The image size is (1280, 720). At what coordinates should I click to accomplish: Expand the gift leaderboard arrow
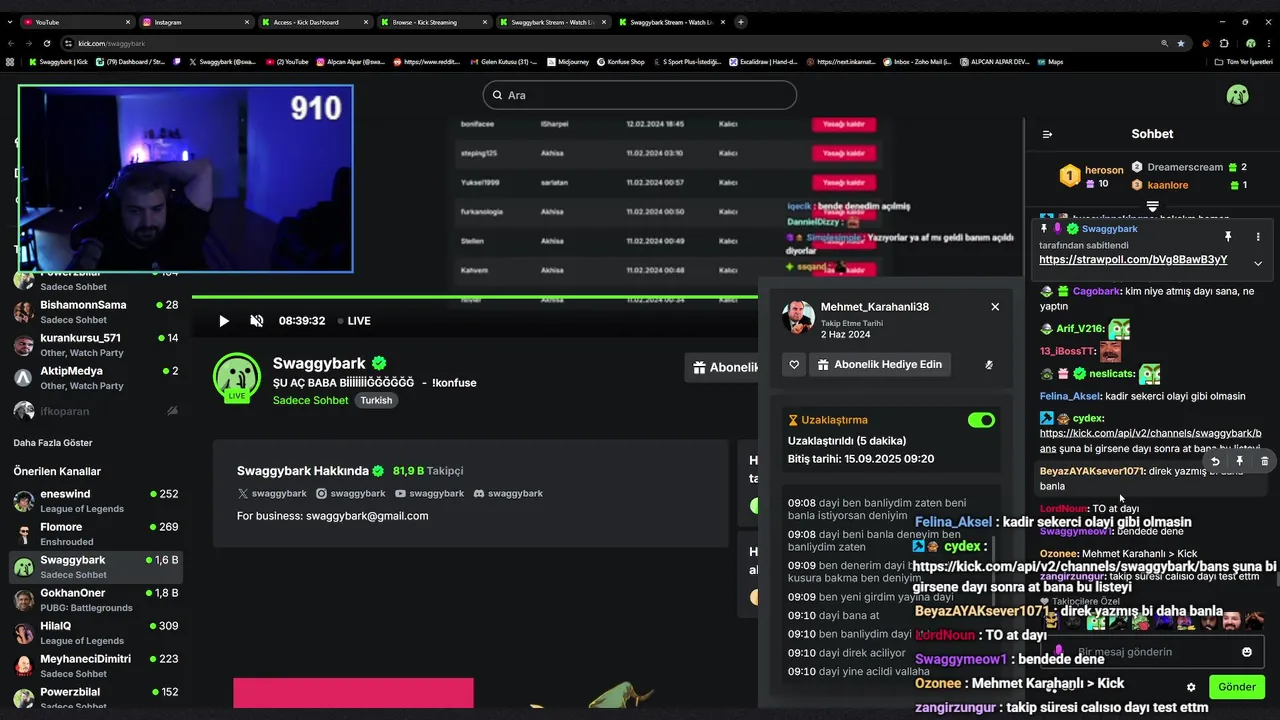[1152, 206]
